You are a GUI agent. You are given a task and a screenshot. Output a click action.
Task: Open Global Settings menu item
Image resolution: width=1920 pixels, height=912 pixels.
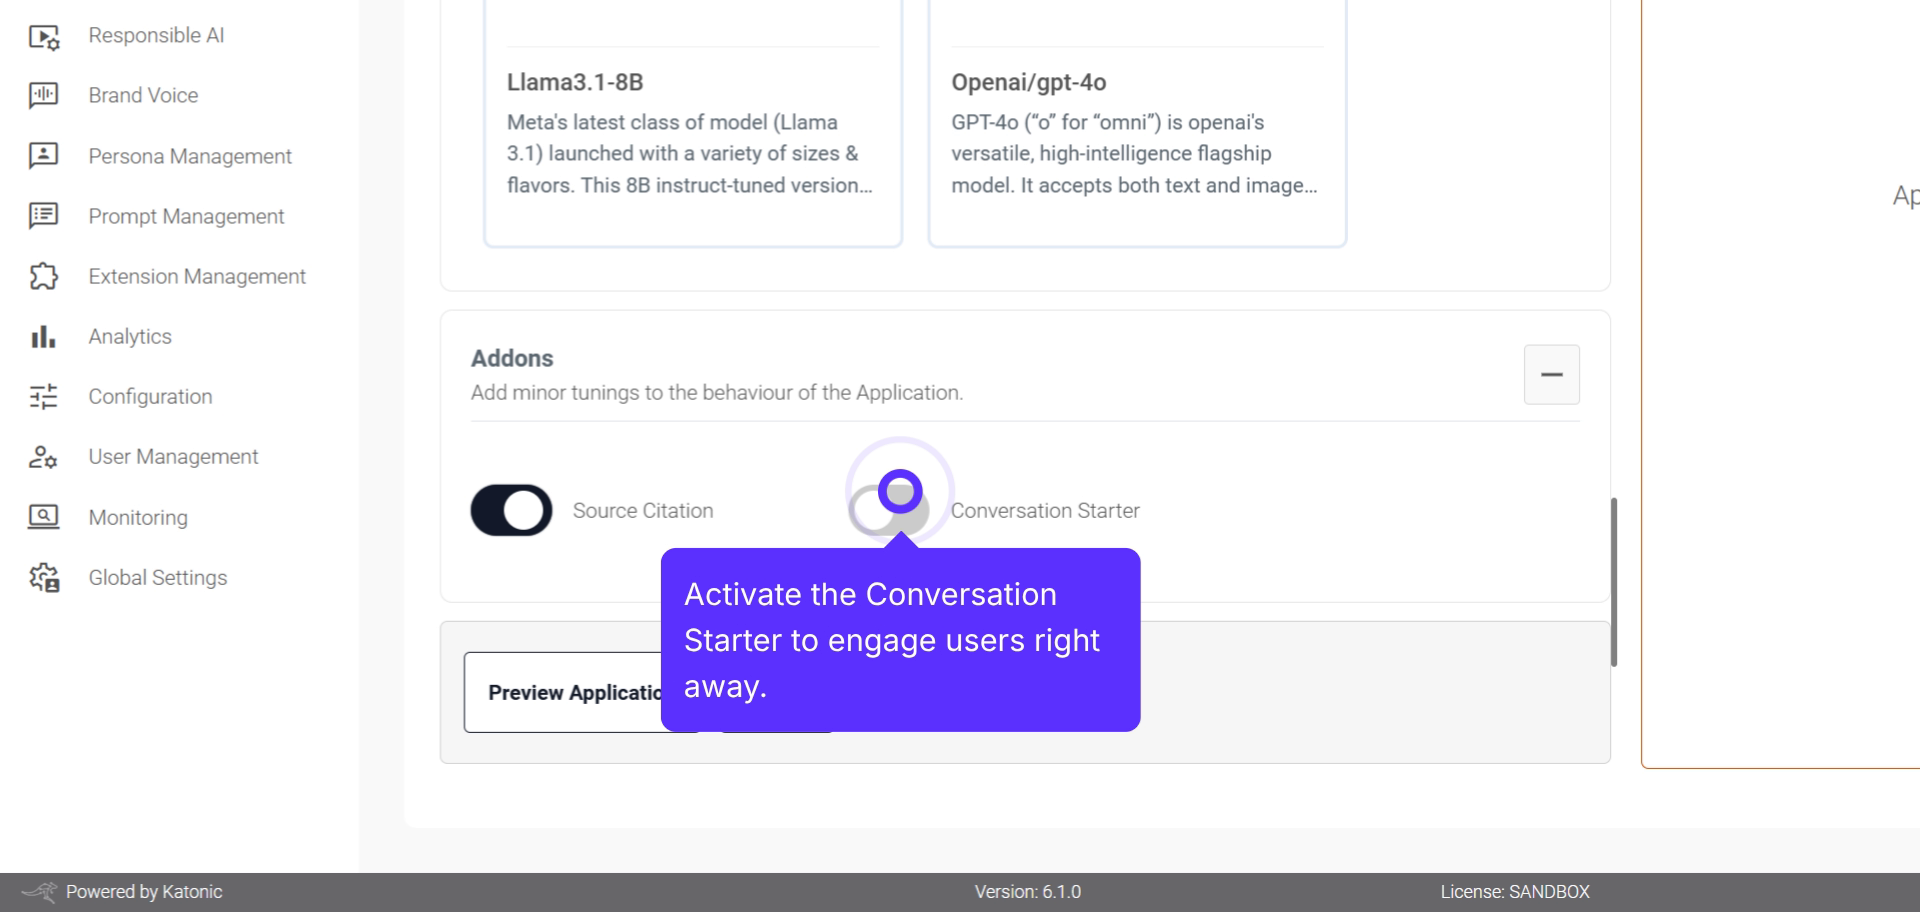click(x=157, y=578)
